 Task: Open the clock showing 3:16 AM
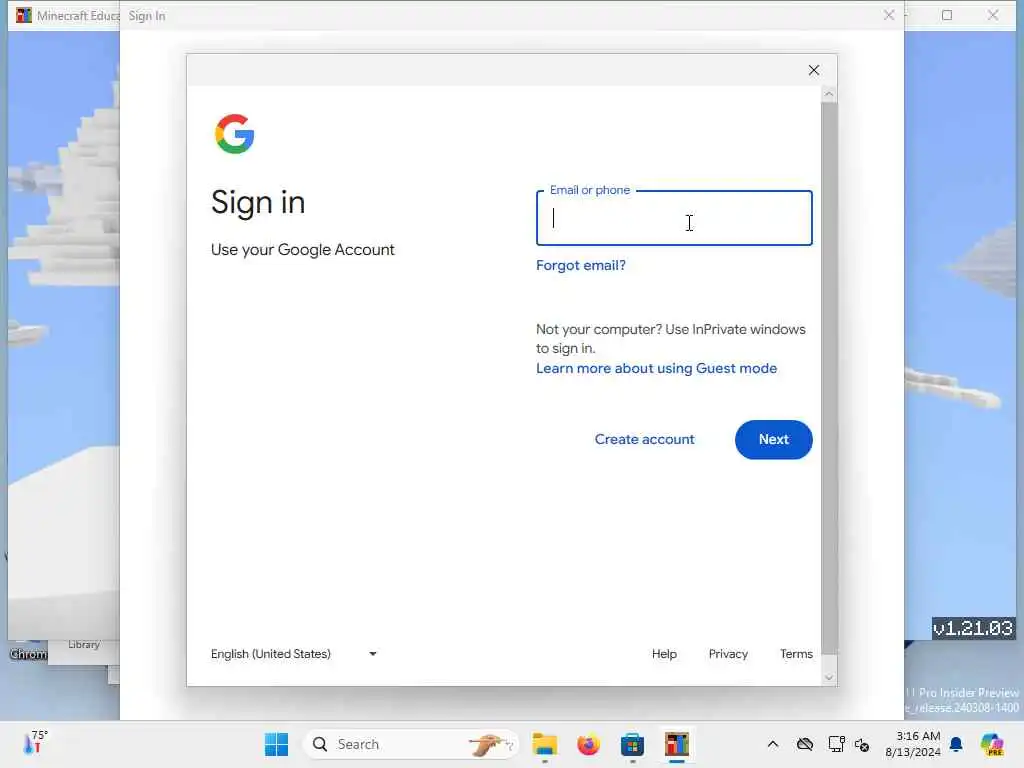coord(913,744)
